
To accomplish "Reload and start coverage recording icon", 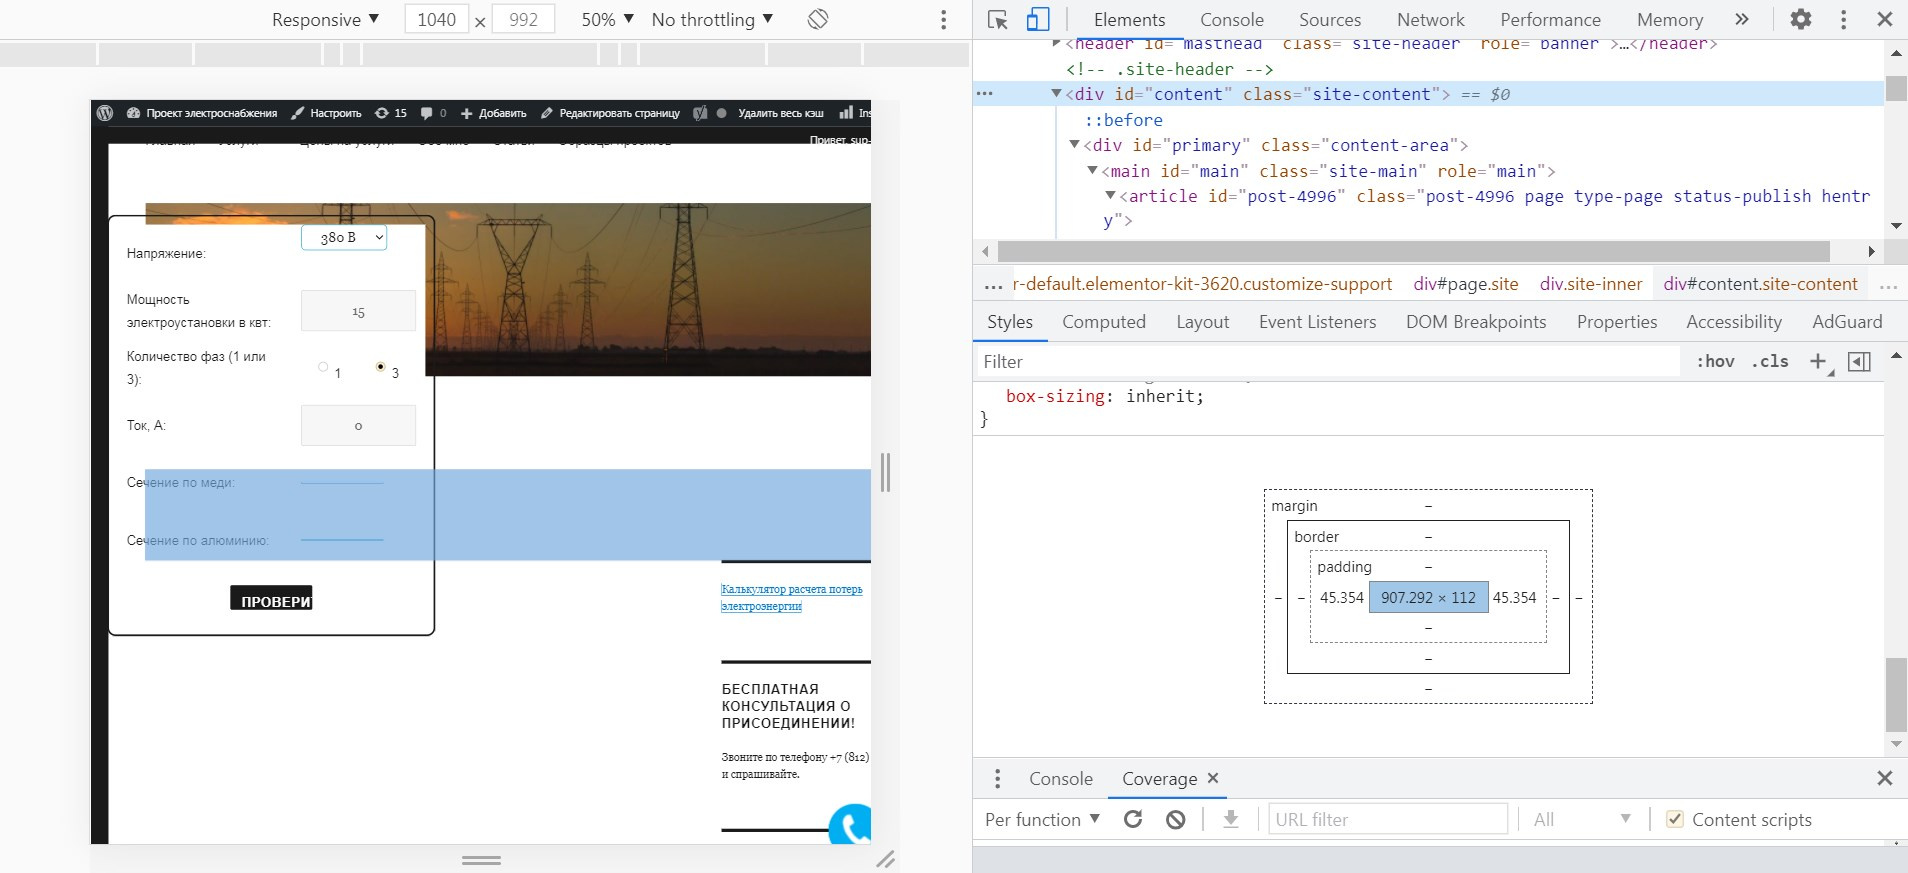I will coord(1133,819).
